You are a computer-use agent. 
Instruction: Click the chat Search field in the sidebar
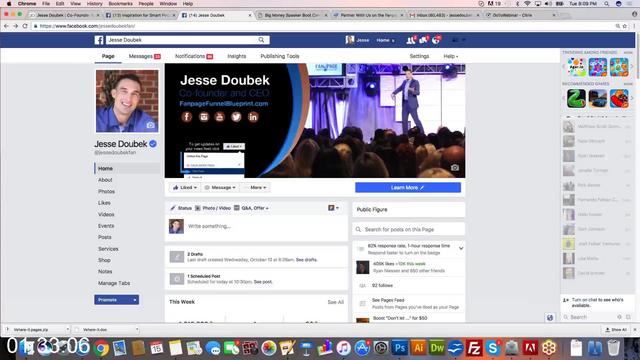(589, 317)
